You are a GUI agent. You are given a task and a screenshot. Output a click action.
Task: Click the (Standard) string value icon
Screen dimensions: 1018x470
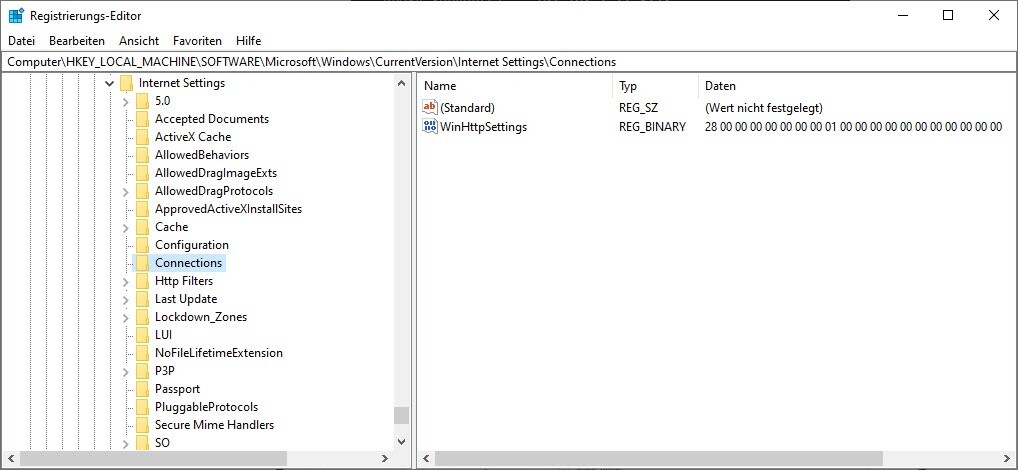[430, 107]
